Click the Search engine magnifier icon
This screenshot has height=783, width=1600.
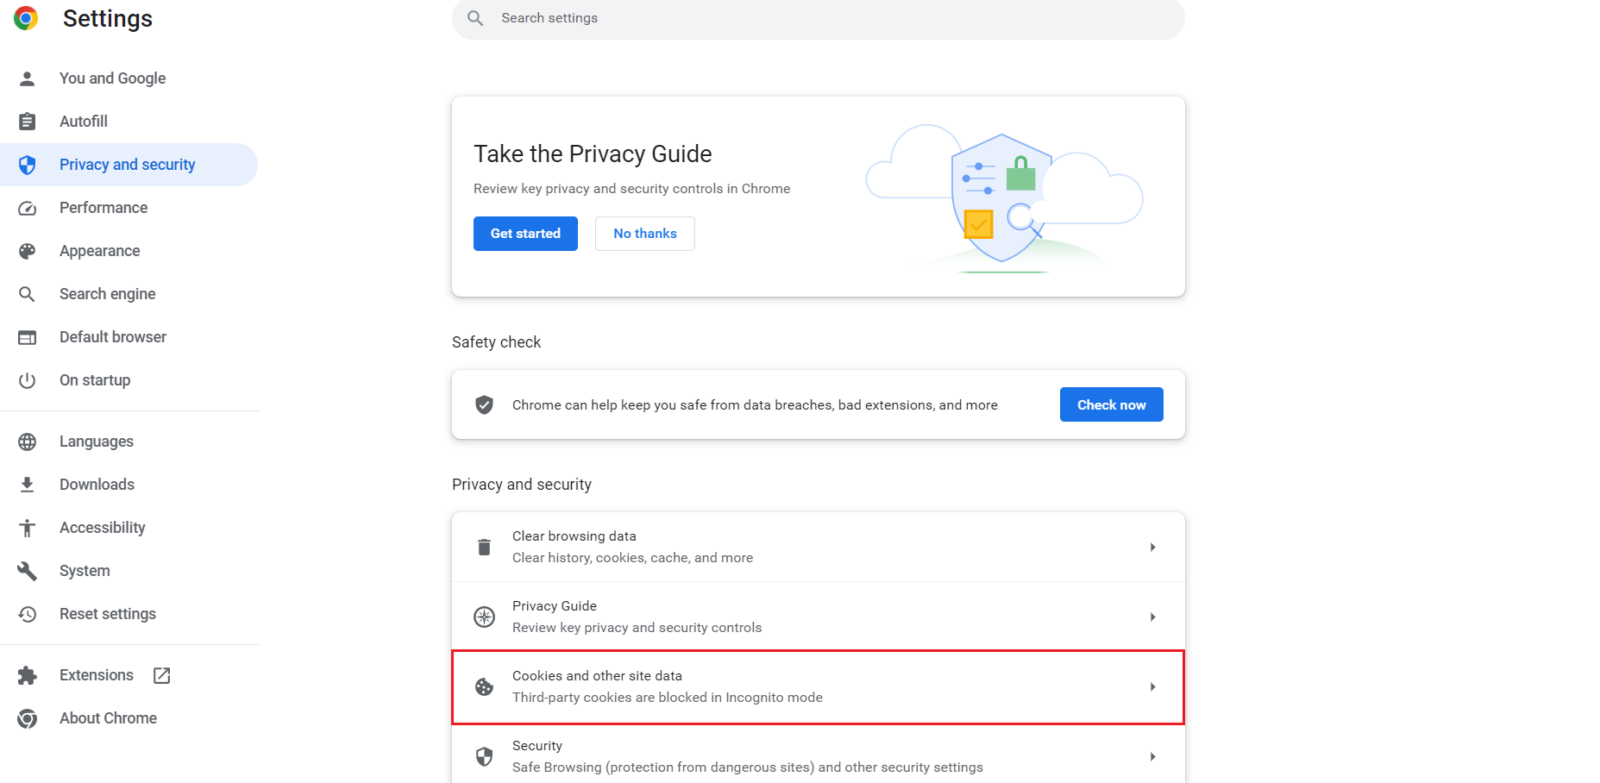(27, 293)
